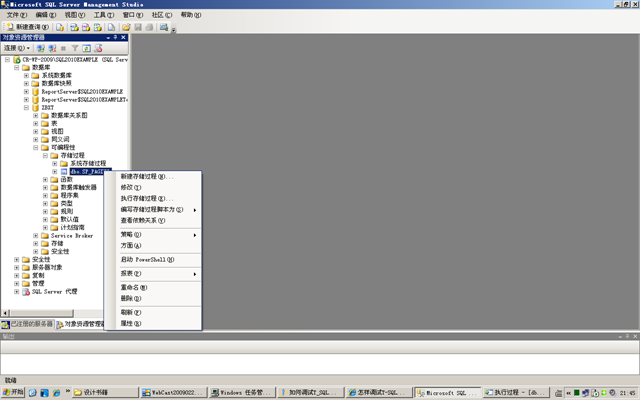
Task: Click the Analysis Services XMLA Query icon
Action: (x=98, y=27)
